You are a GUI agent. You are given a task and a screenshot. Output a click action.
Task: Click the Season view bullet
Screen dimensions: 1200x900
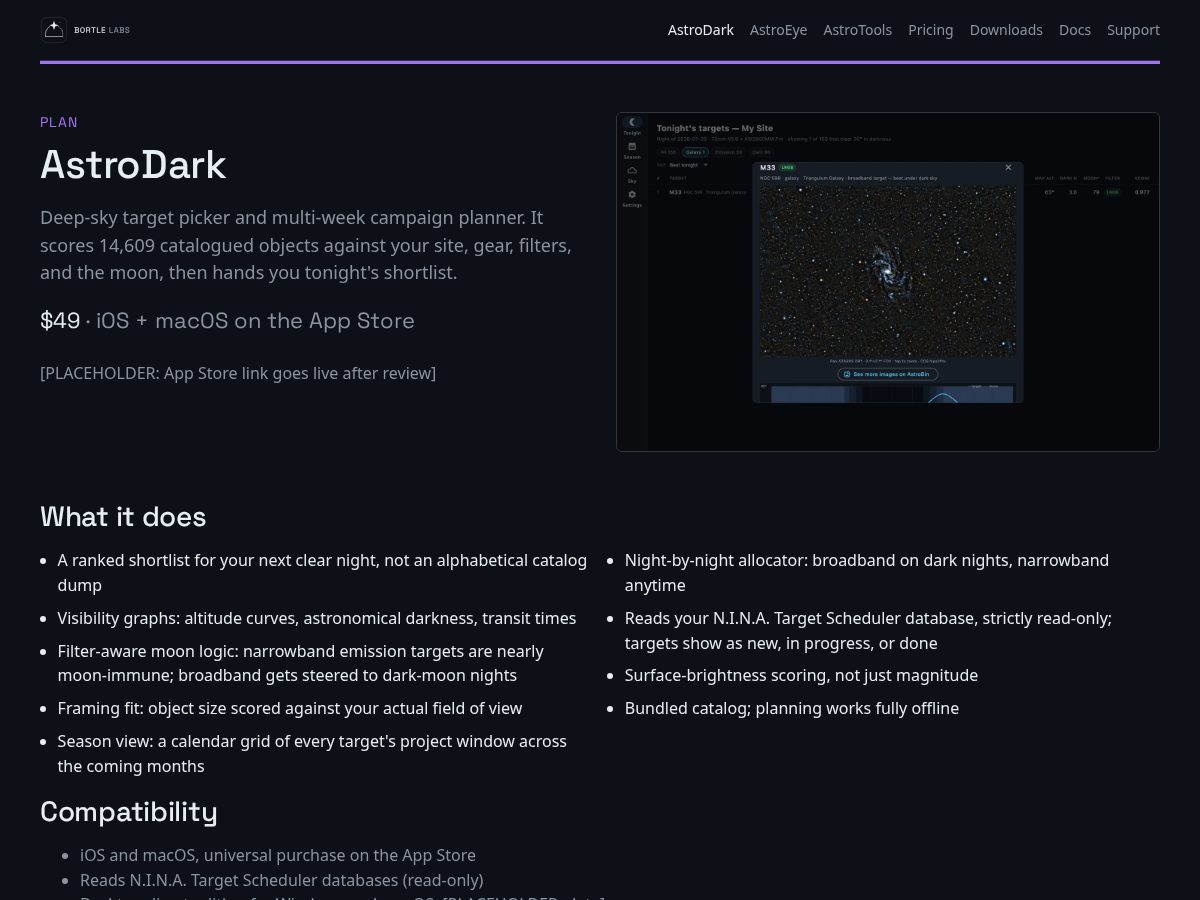click(x=312, y=754)
